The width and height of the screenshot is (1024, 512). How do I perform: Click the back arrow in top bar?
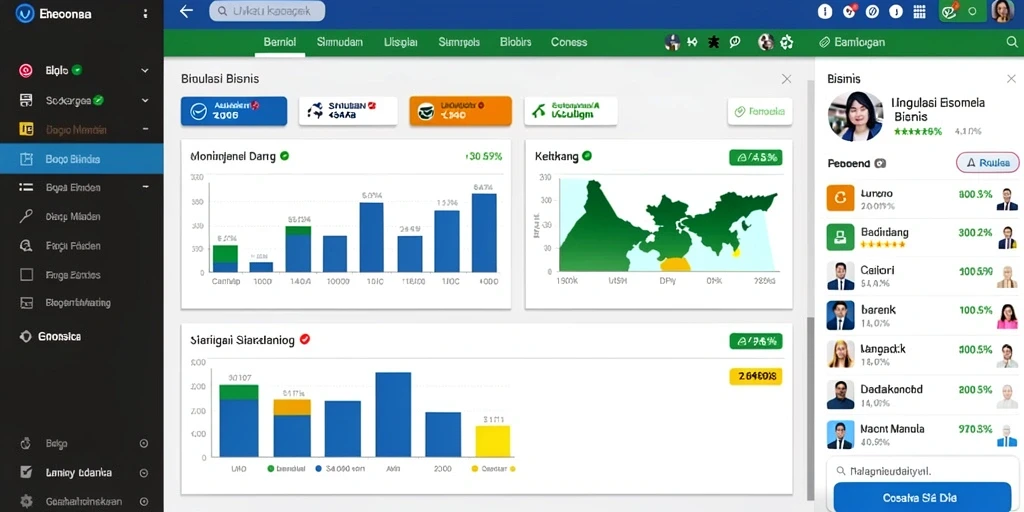[186, 11]
